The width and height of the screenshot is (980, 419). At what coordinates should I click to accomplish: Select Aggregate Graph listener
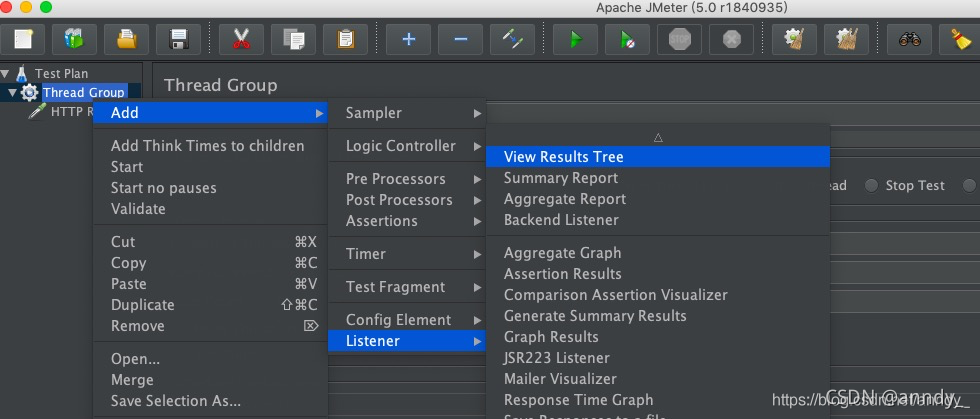658,253
